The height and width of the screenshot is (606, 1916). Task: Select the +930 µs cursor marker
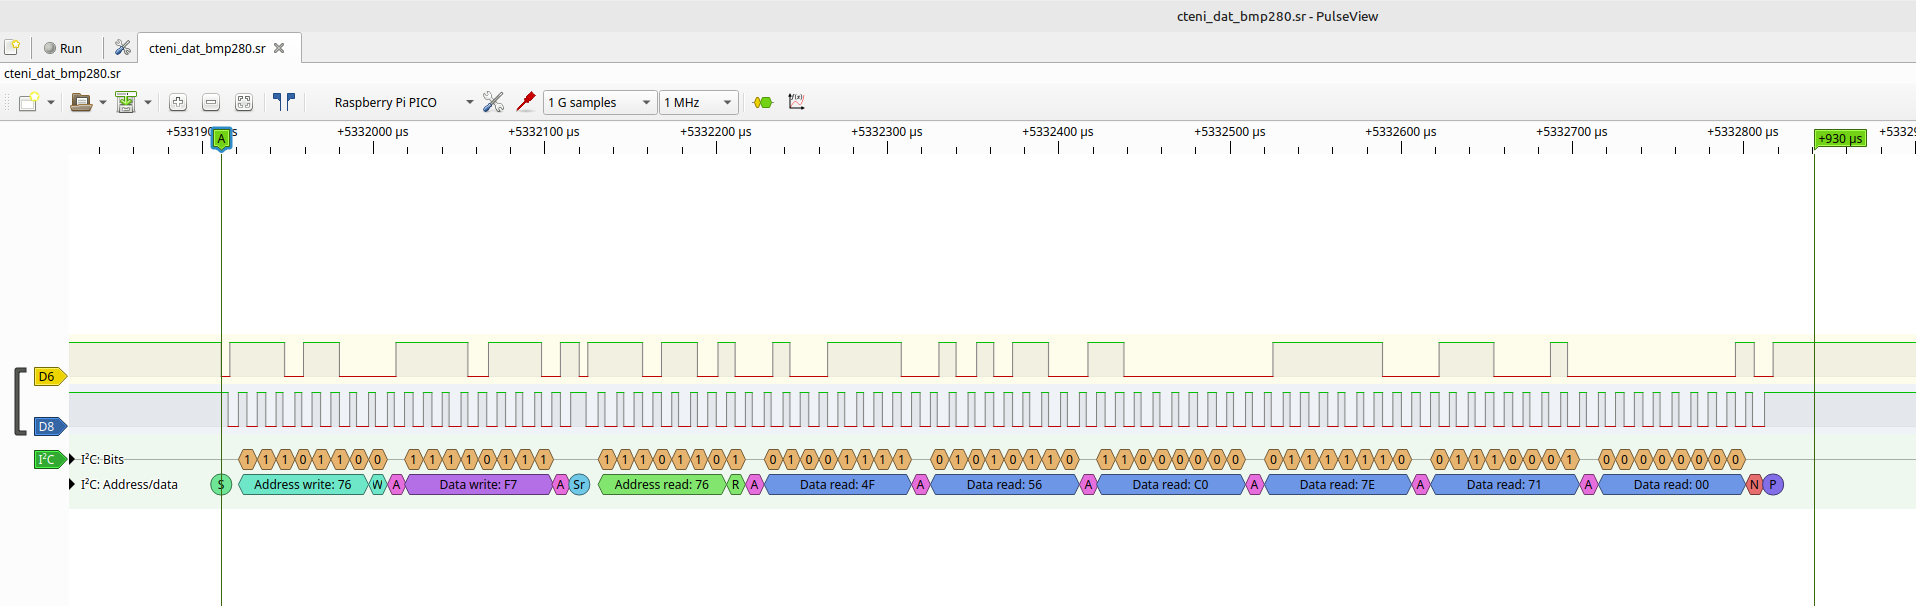point(1840,139)
